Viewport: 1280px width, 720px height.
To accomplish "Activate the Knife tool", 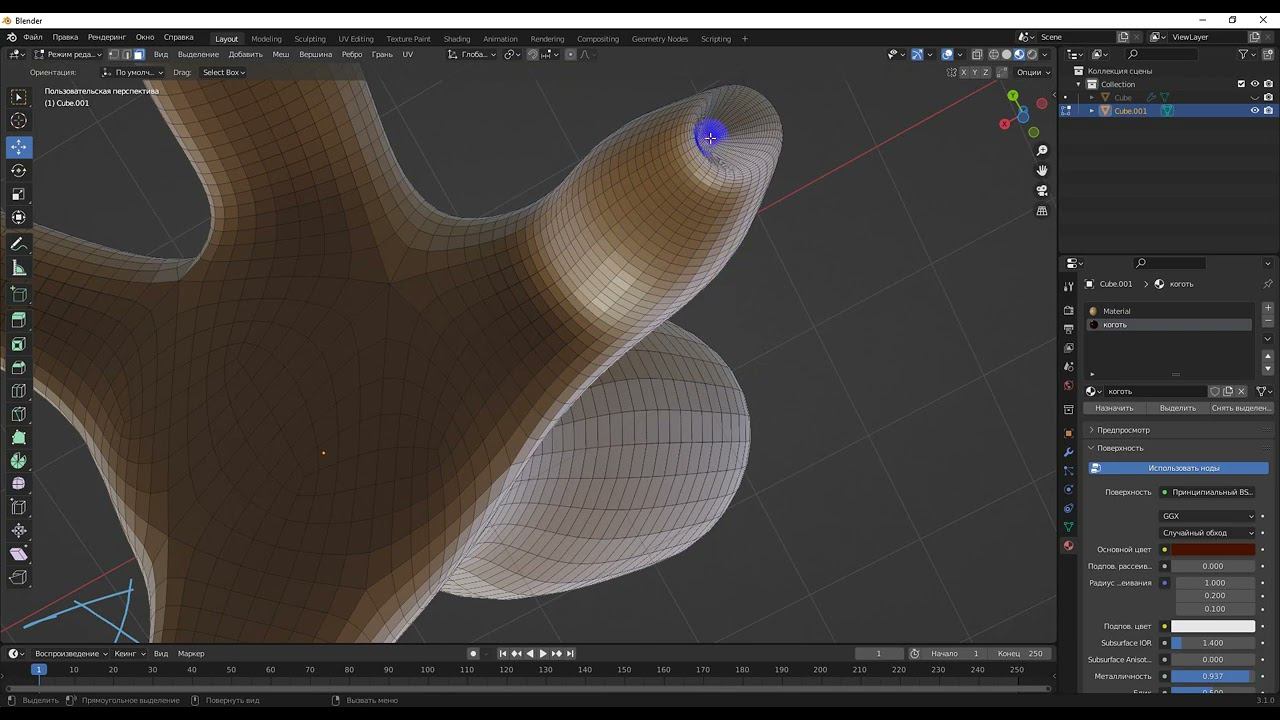I will [19, 414].
